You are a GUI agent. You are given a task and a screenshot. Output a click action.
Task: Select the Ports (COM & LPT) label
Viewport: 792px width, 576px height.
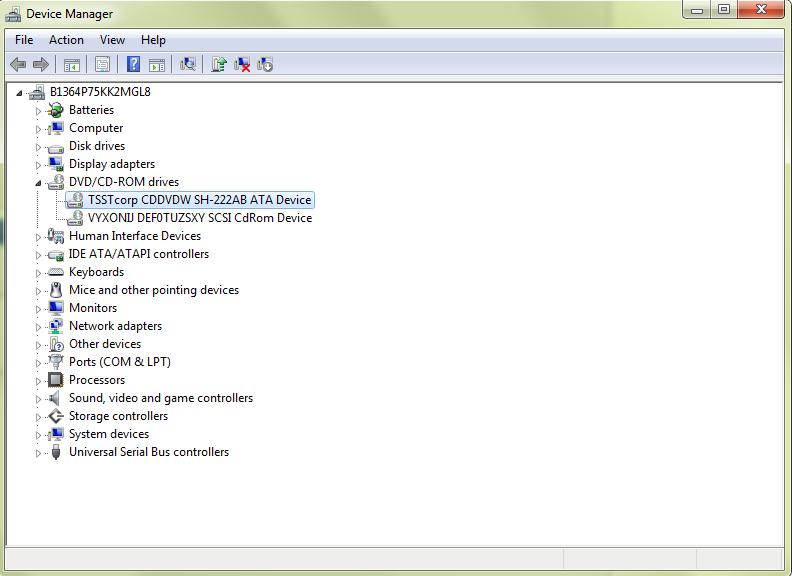pyautogui.click(x=120, y=362)
